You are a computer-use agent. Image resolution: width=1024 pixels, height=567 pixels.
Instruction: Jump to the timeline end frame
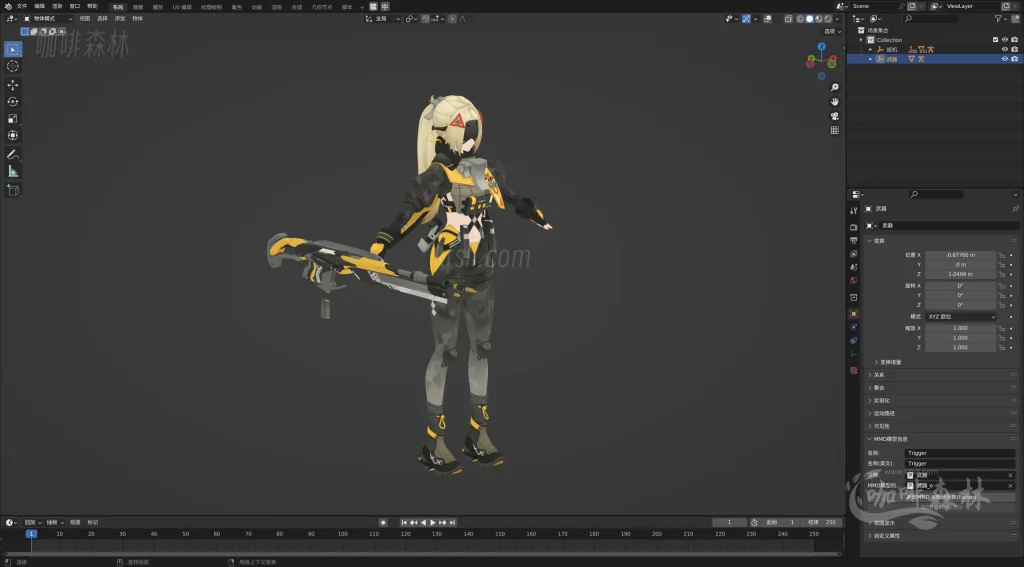[452, 523]
